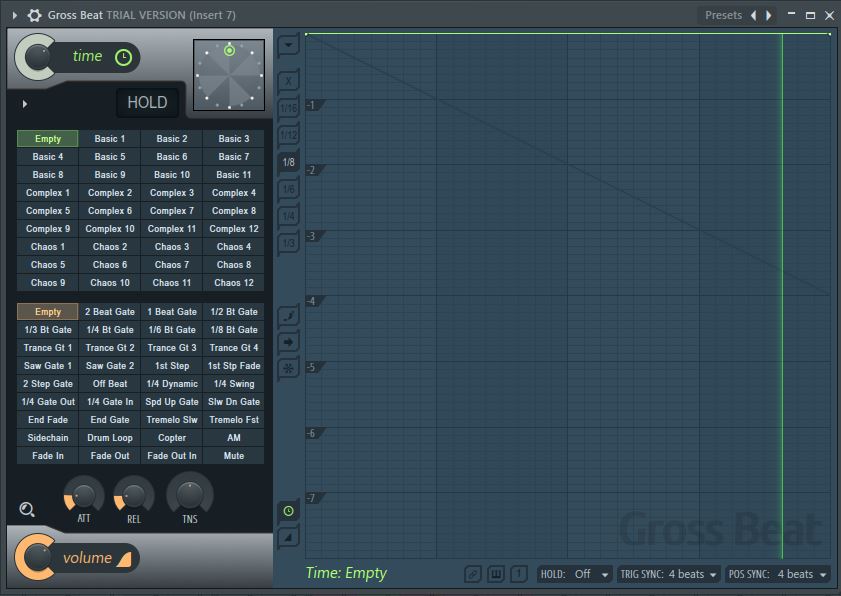Viewport: 841px width, 596px height.
Task: Set snap to 1/12
Action: click(289, 135)
